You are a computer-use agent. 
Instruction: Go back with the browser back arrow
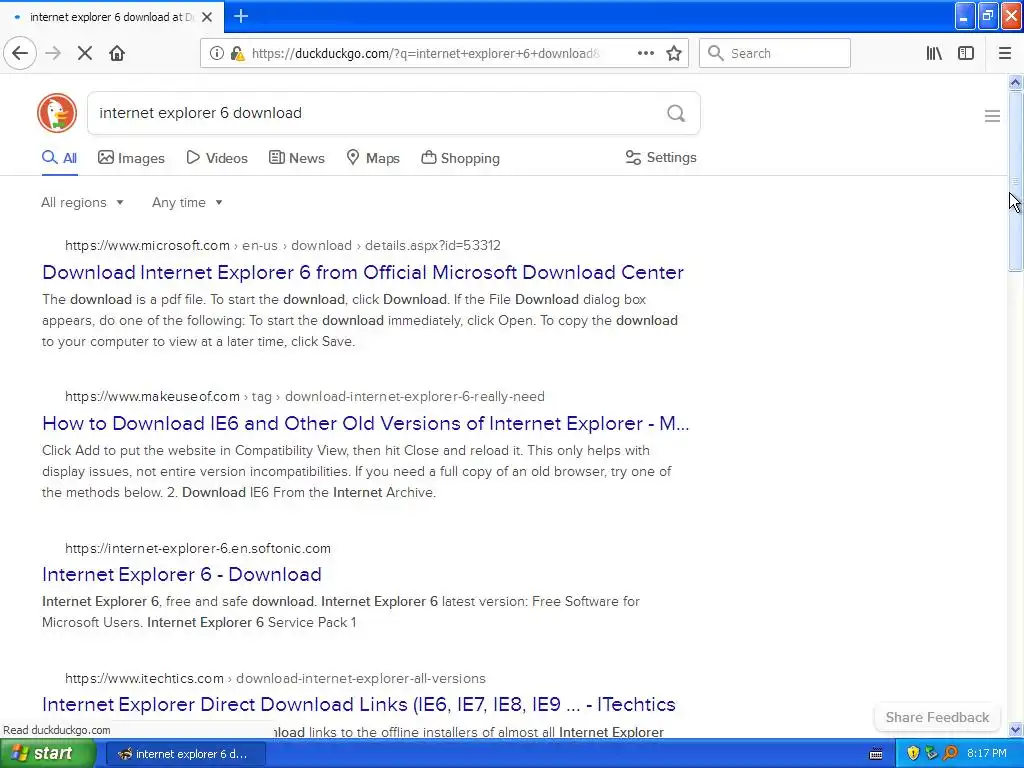tap(20, 53)
